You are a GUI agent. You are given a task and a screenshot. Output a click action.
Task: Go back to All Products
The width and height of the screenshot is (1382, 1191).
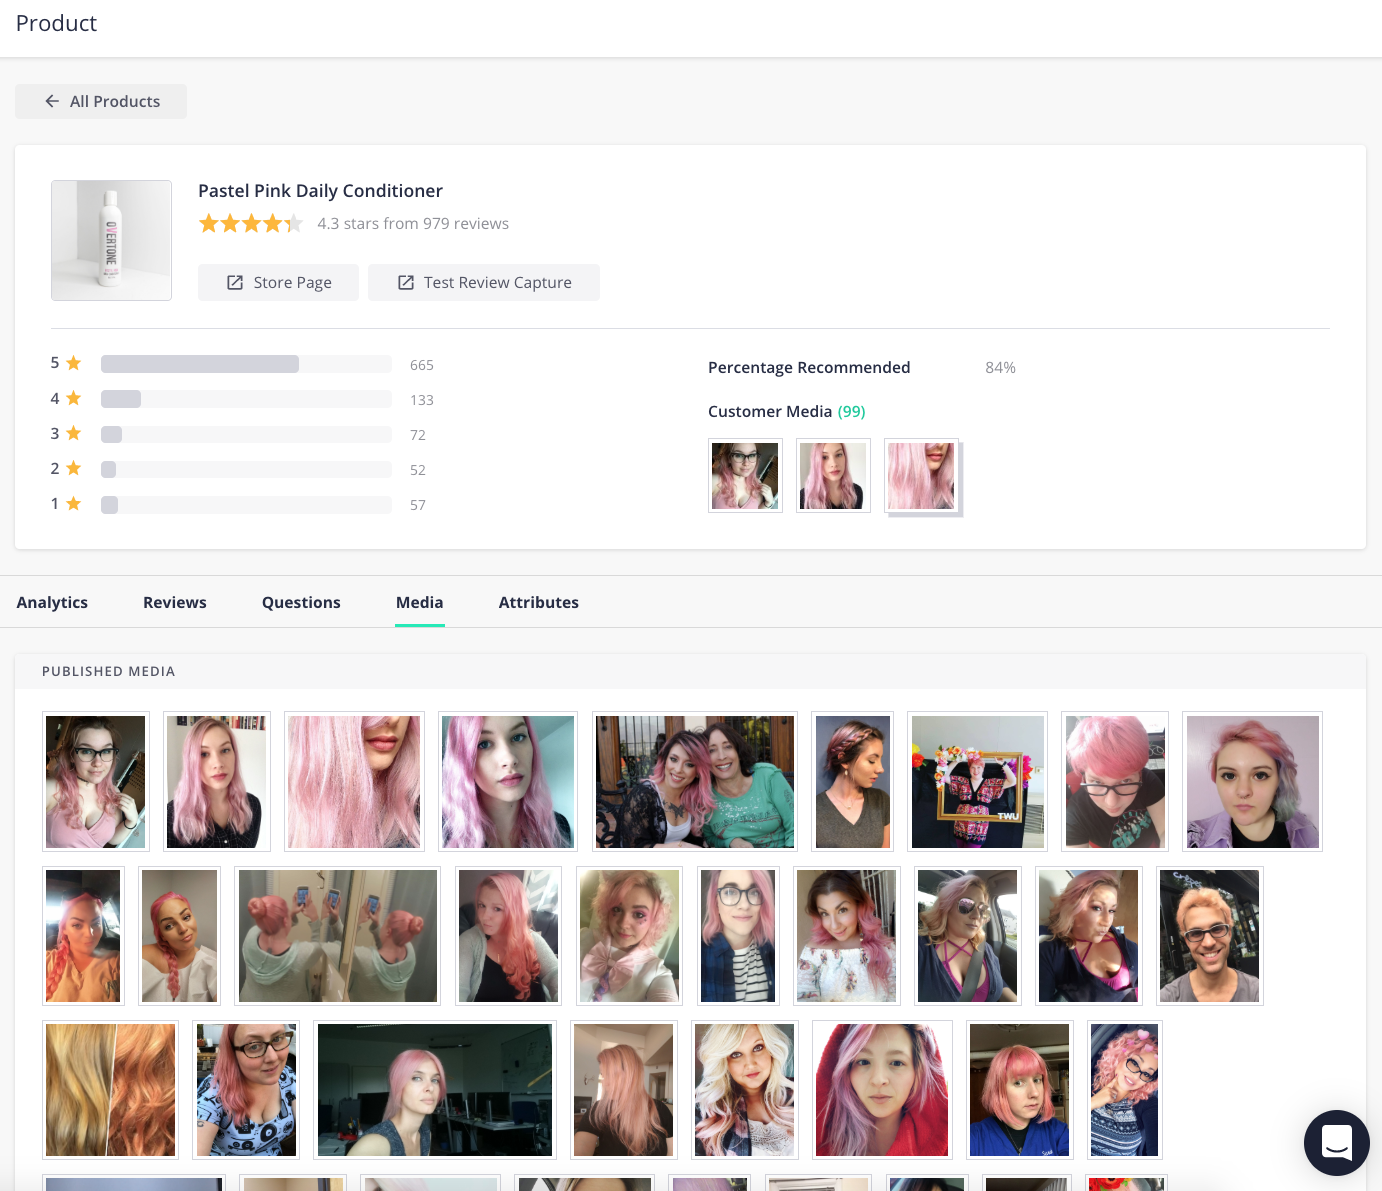(x=101, y=101)
